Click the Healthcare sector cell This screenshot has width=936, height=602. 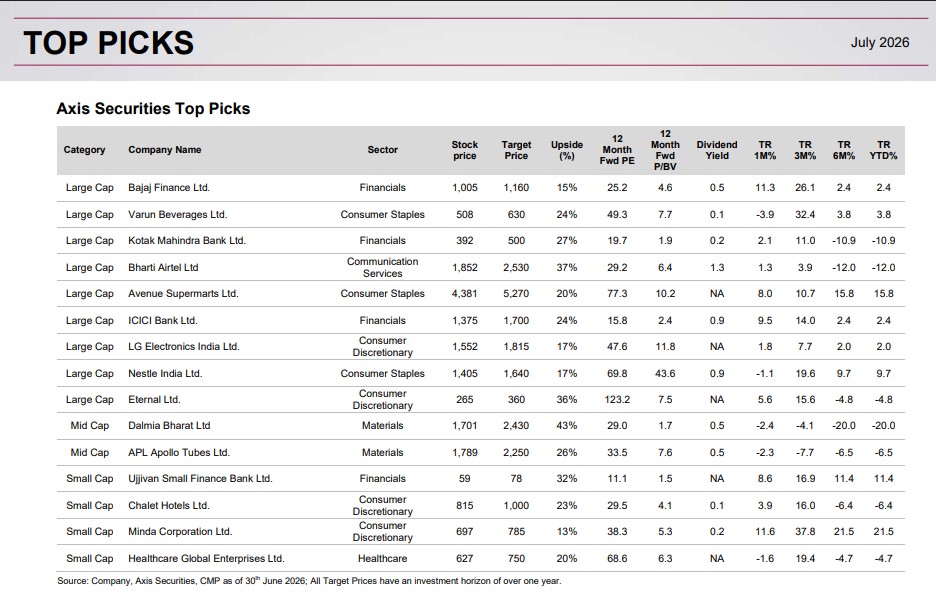tap(383, 559)
